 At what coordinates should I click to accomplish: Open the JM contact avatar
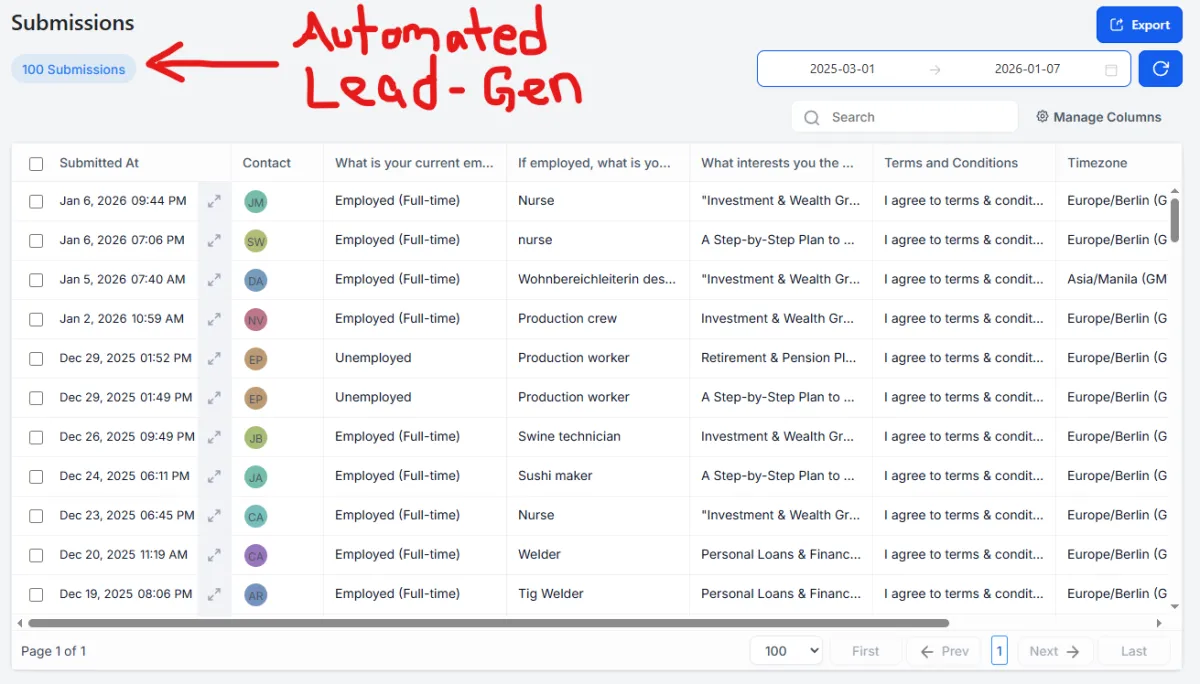pos(256,202)
